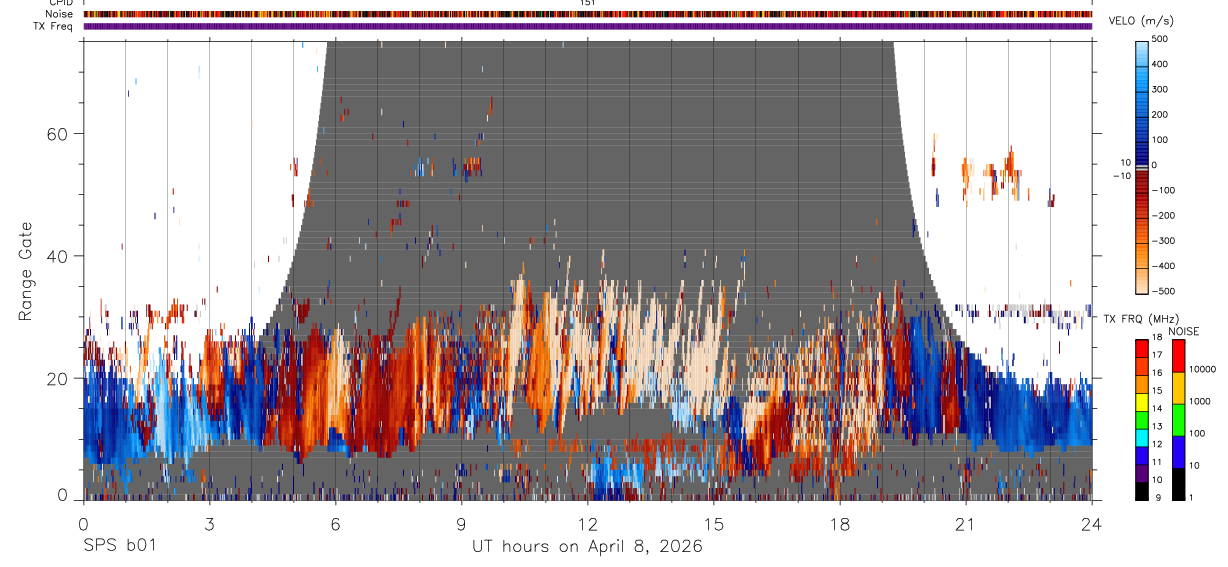This screenshot has width=1228, height=567.
Task: Click the 'NOISE' legend title
Action: tap(1184, 331)
